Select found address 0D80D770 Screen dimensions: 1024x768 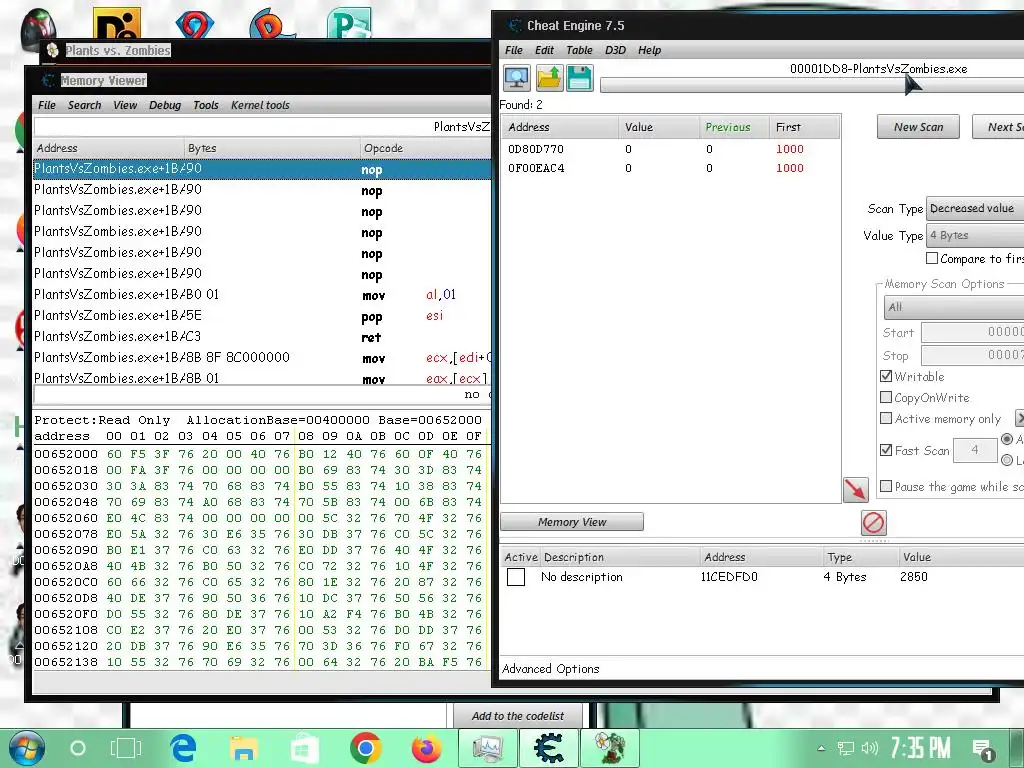(x=670, y=149)
